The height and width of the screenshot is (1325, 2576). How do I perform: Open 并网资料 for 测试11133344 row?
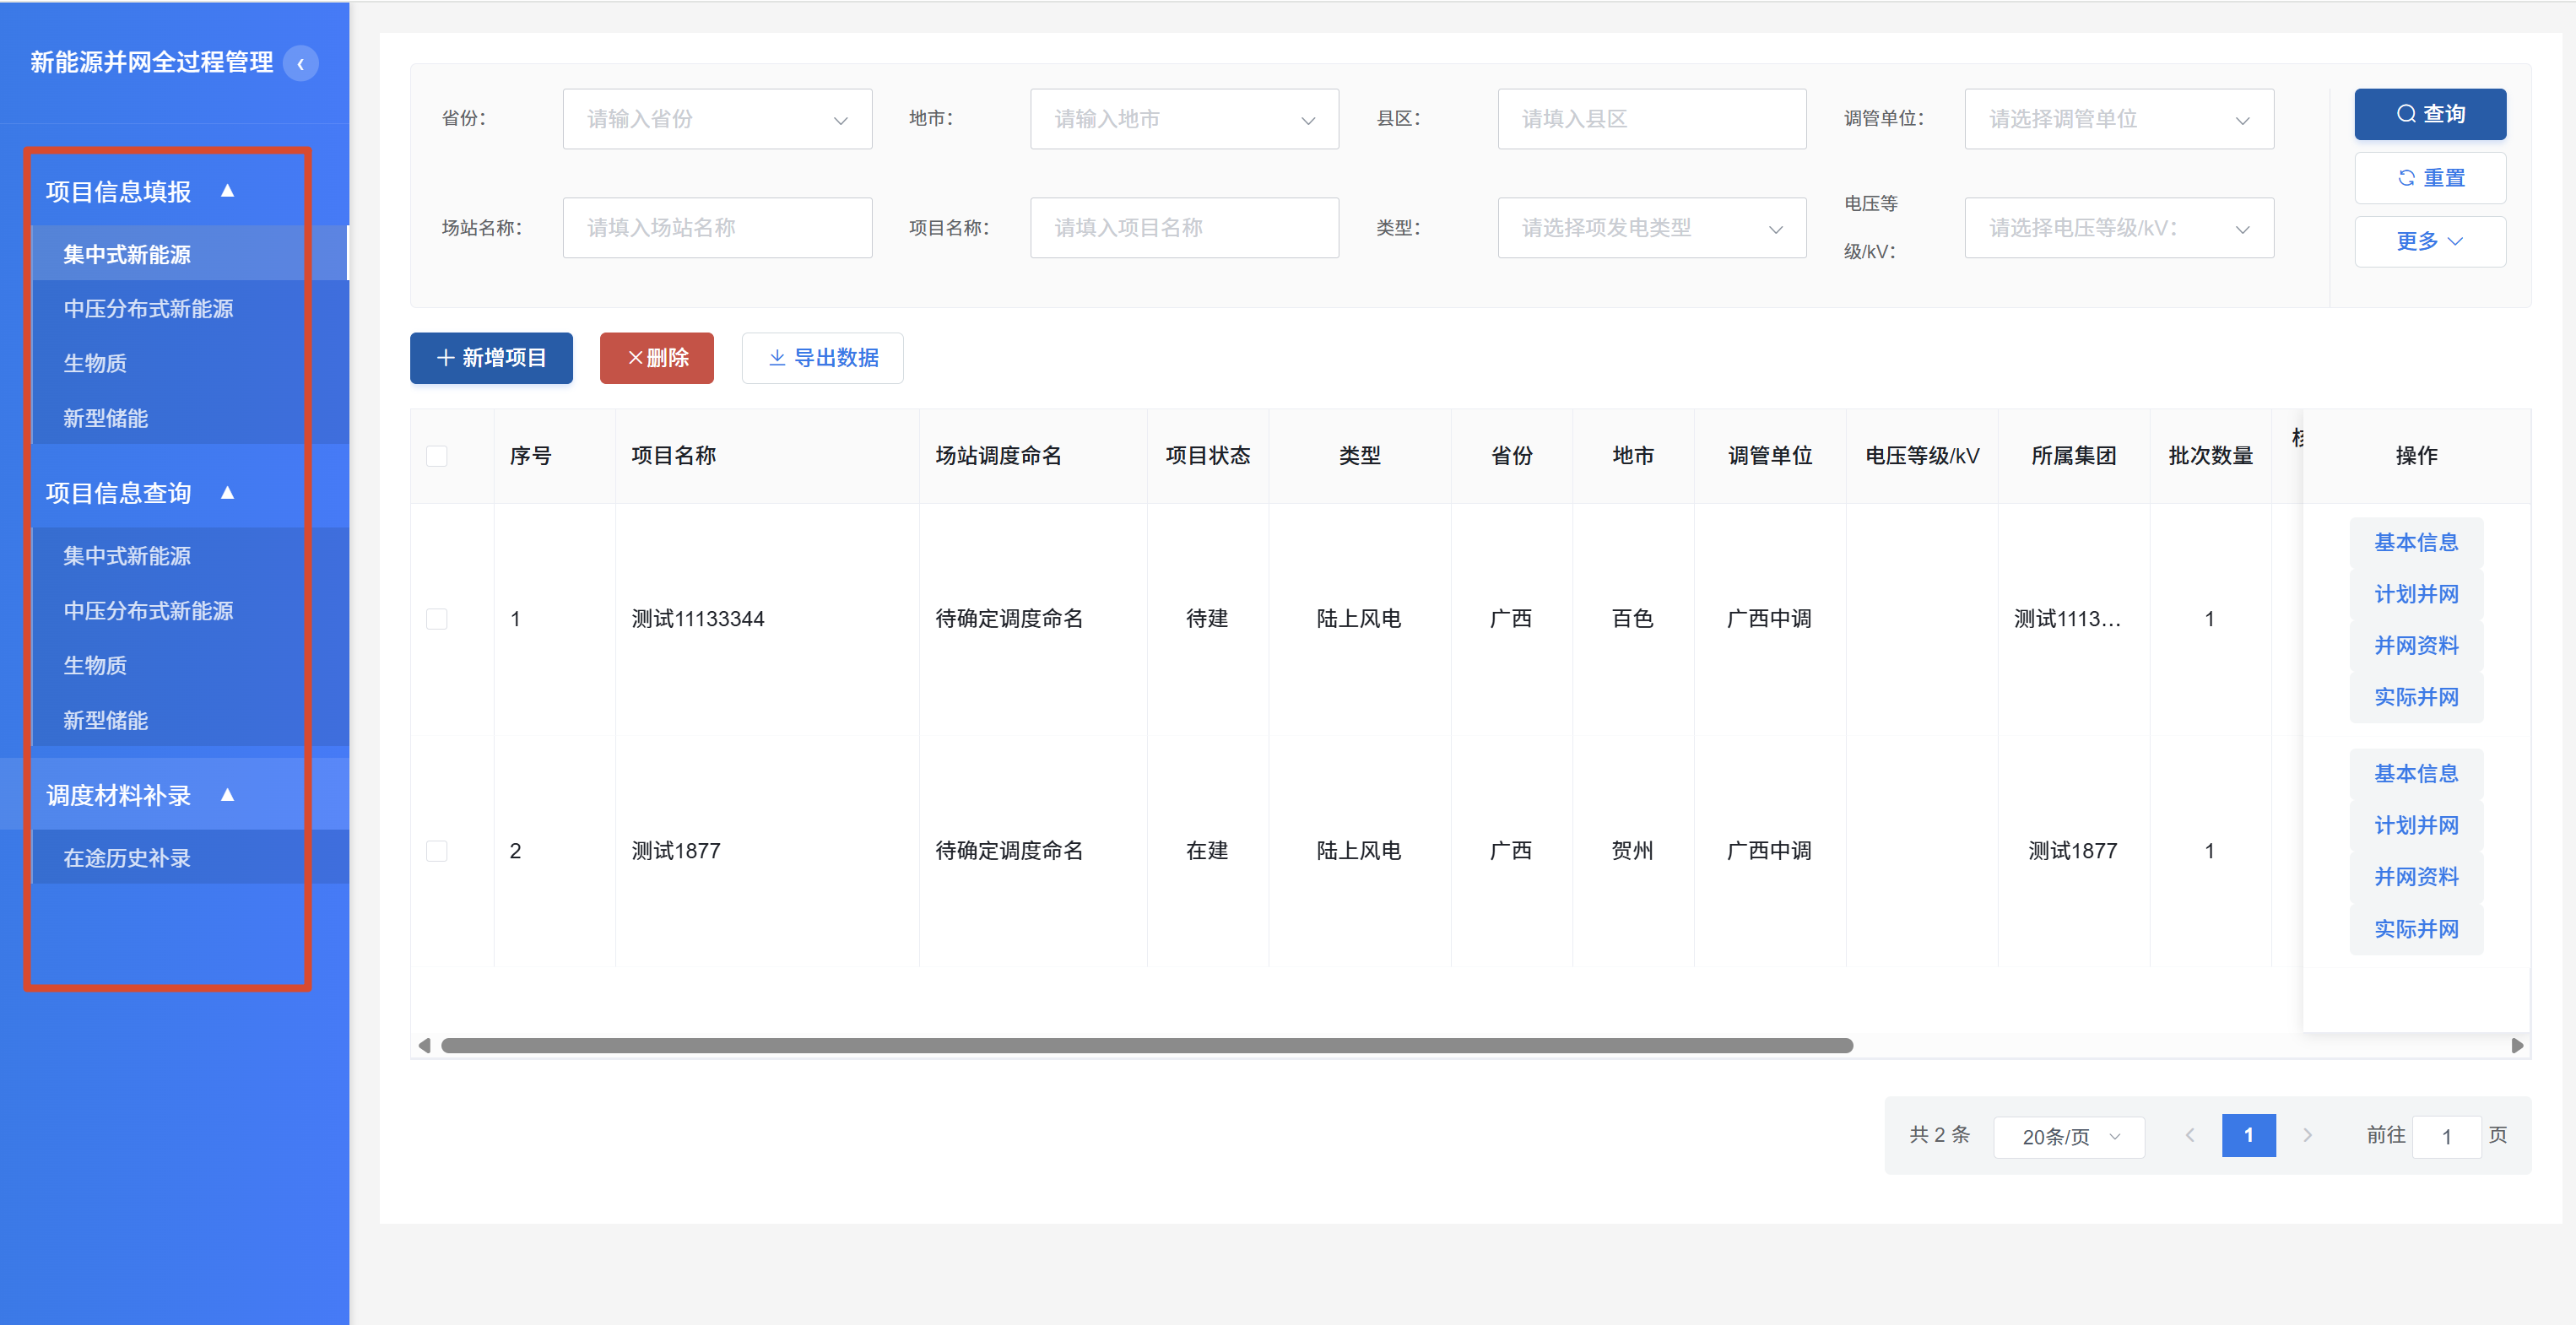[x=2416, y=645]
